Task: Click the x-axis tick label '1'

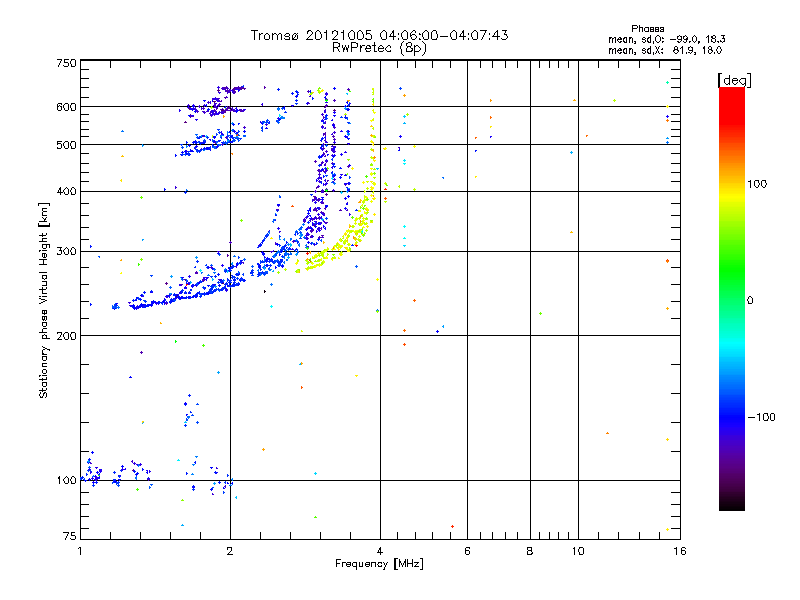Action: [x=80, y=551]
